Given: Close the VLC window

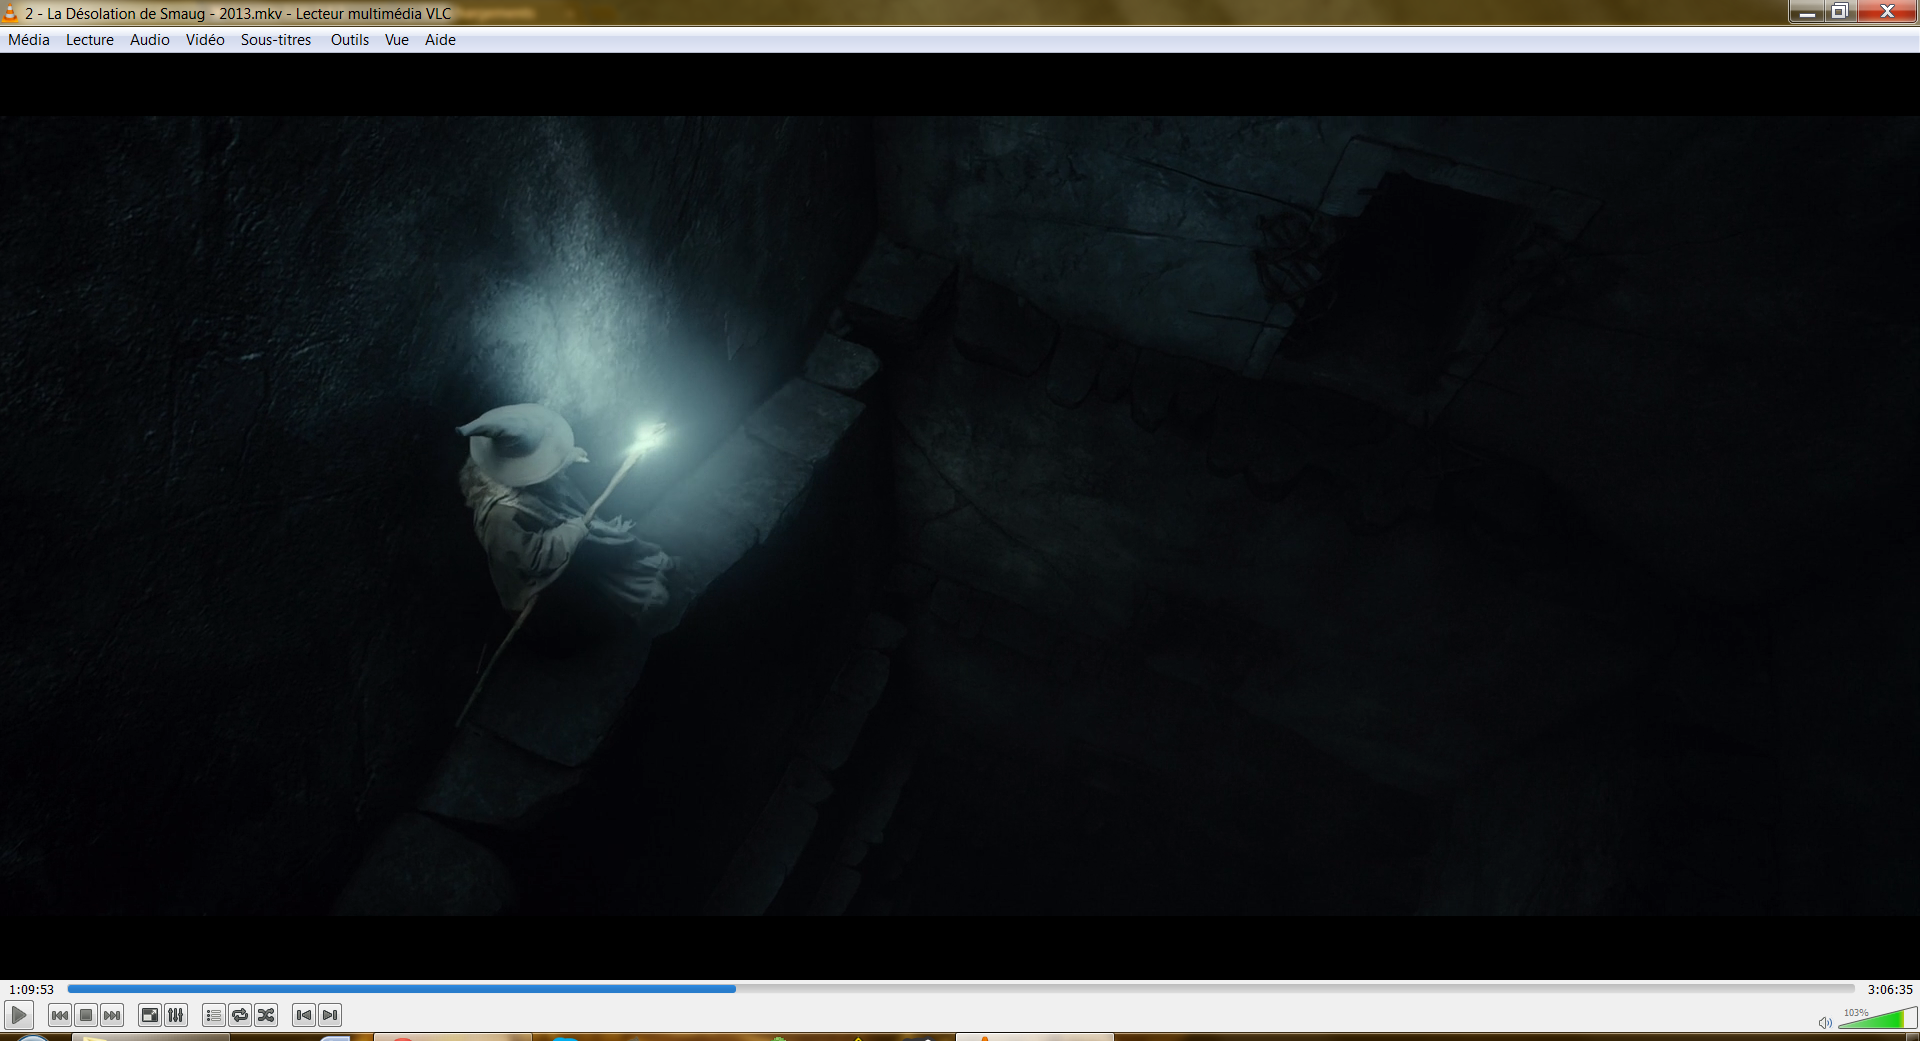Looking at the screenshot, I should pyautogui.click(x=1888, y=12).
